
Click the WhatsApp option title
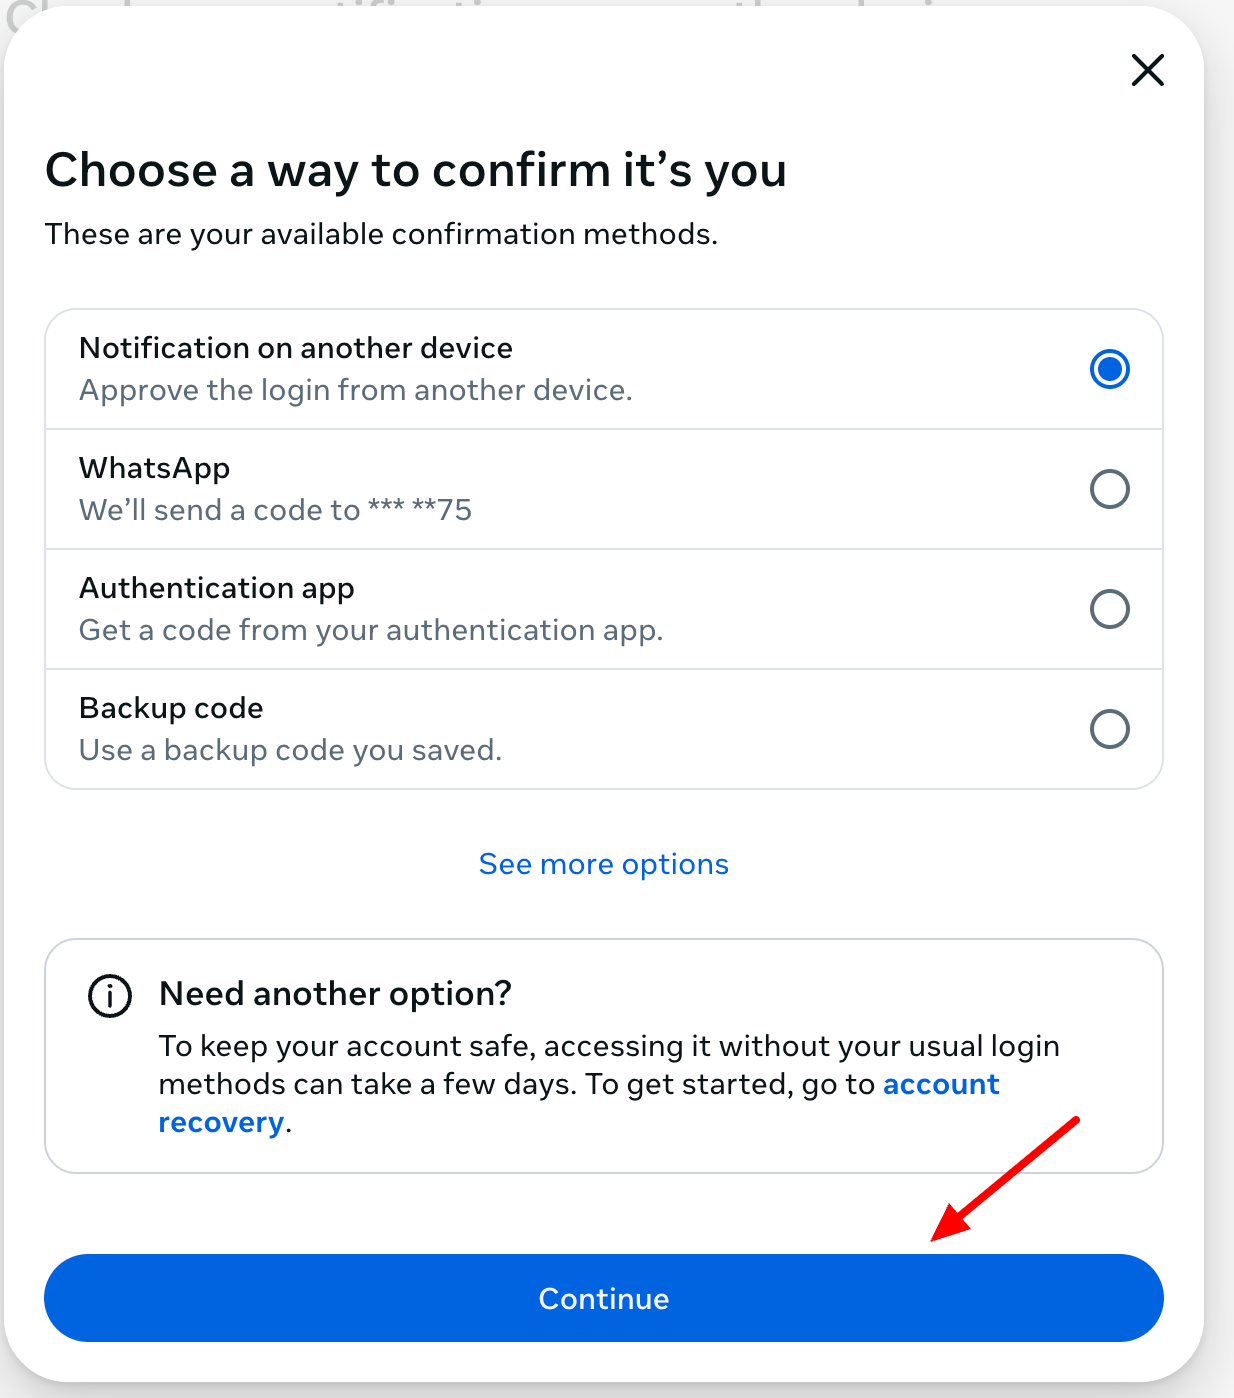(155, 468)
